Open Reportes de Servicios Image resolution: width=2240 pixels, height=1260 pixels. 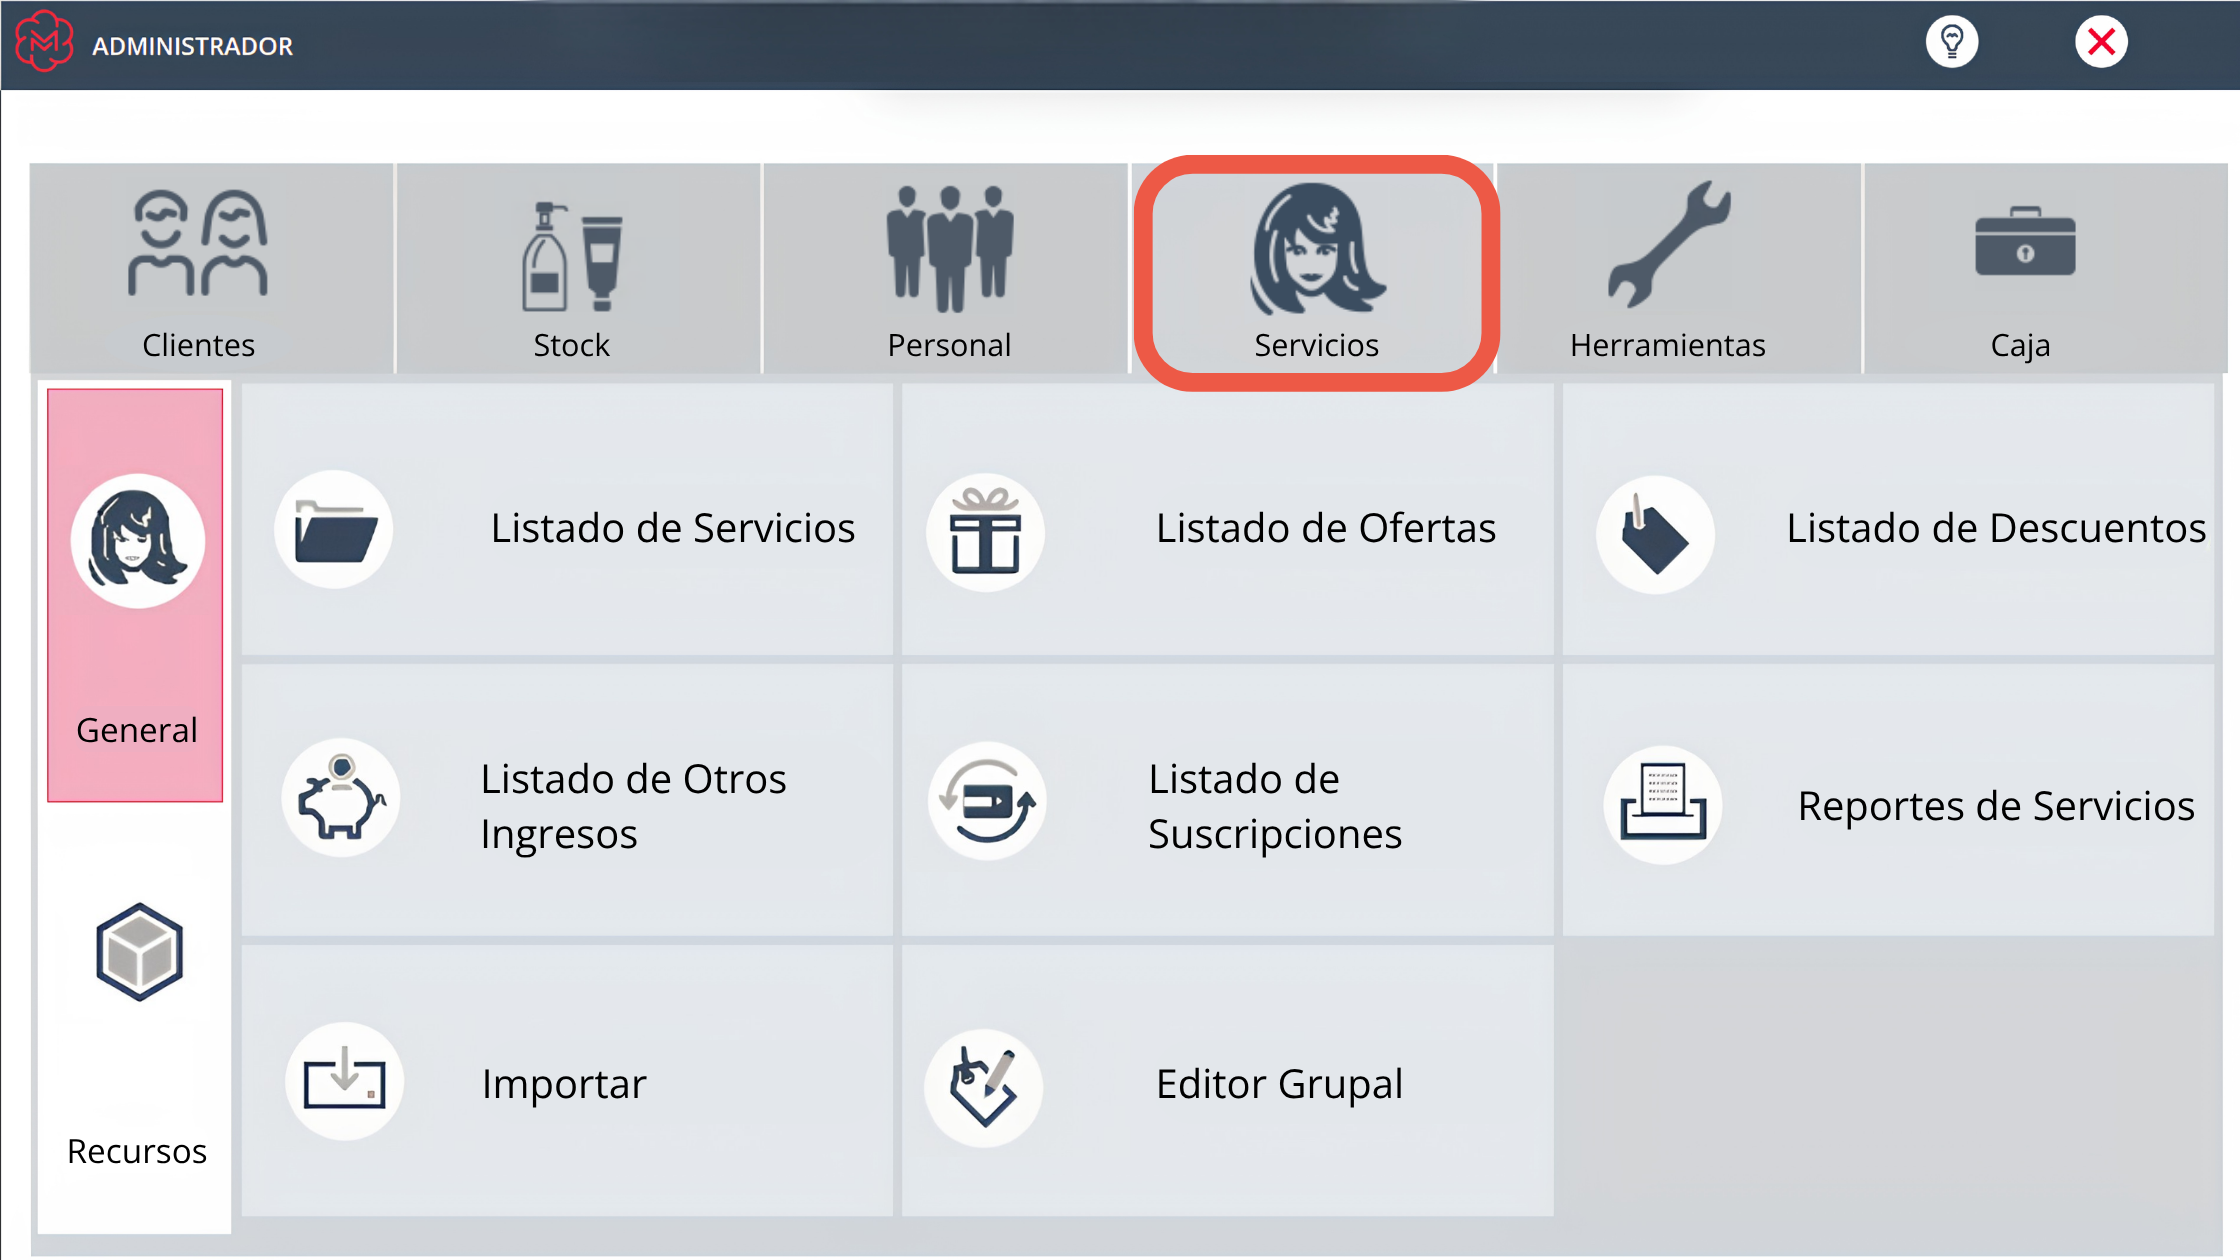click(x=1888, y=801)
